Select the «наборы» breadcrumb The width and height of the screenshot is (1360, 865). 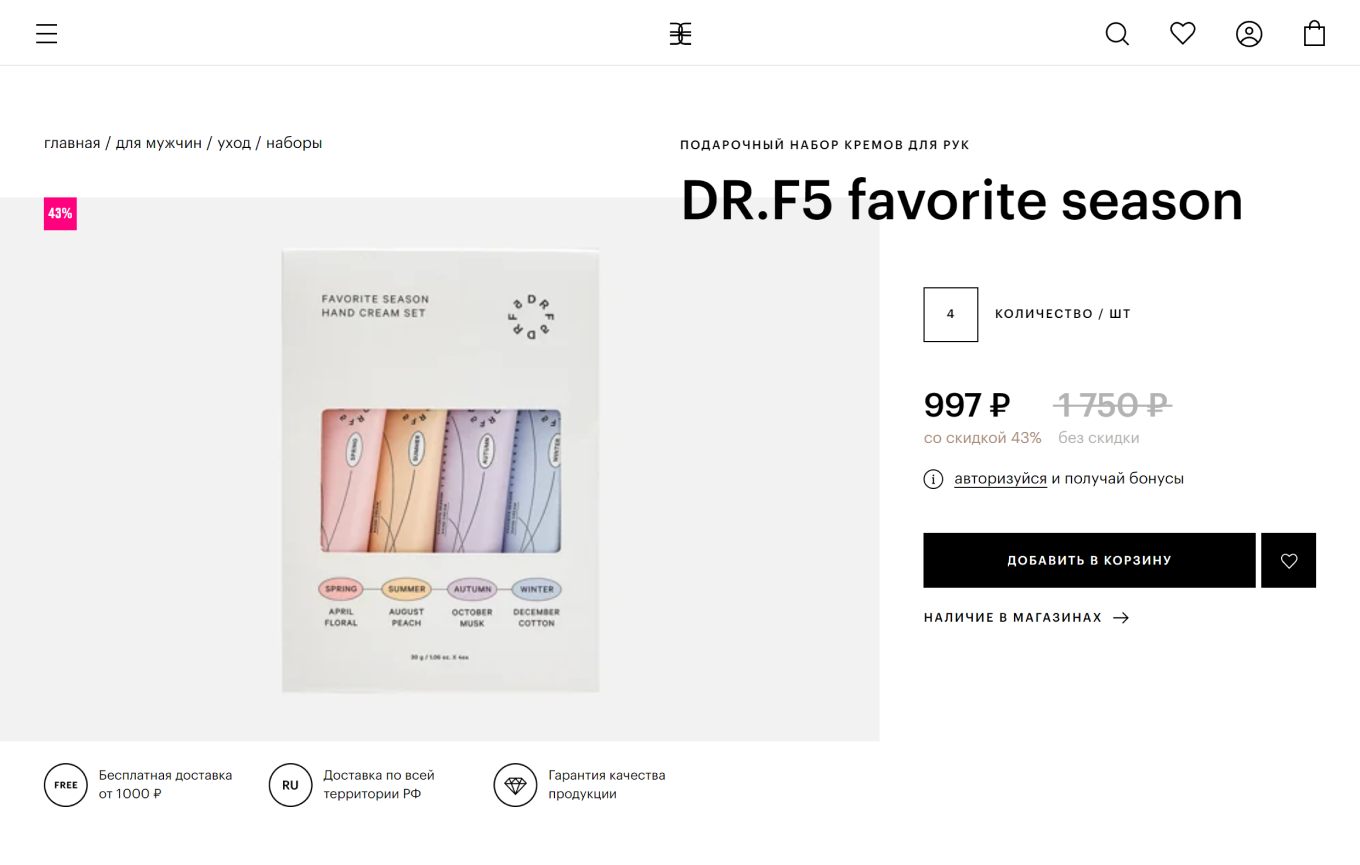coord(294,143)
